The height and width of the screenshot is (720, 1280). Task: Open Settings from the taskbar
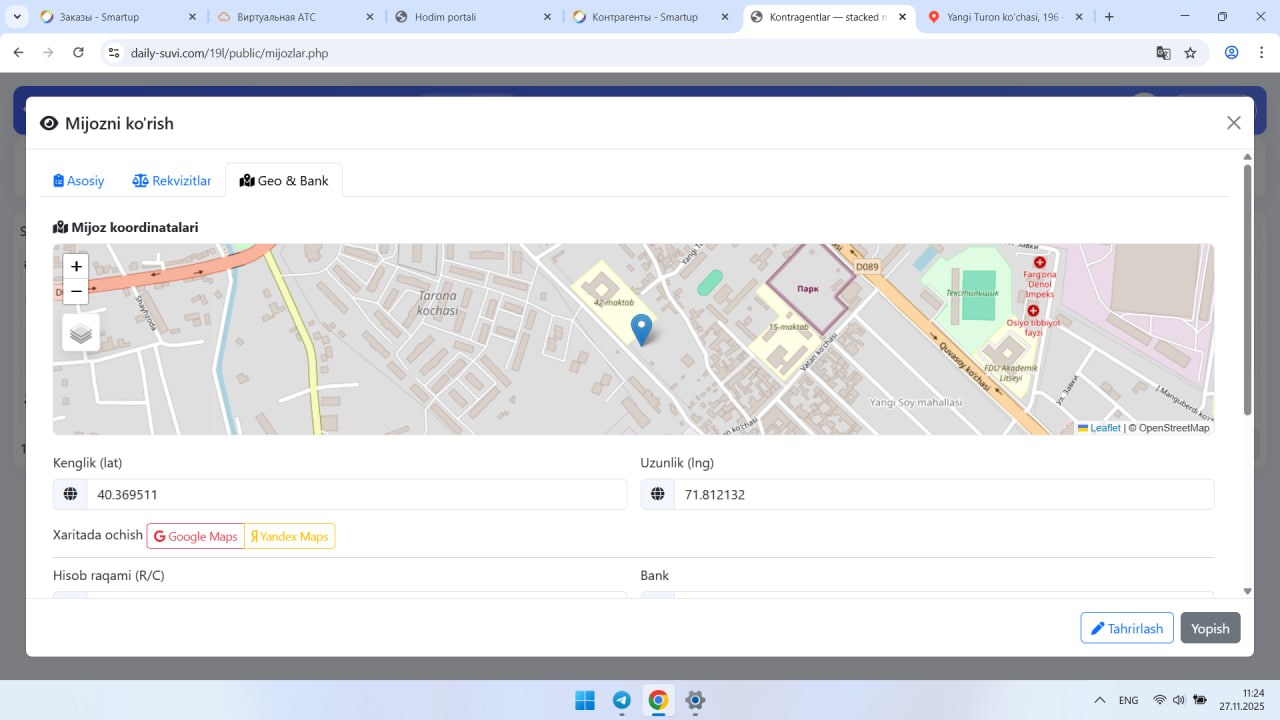point(695,700)
